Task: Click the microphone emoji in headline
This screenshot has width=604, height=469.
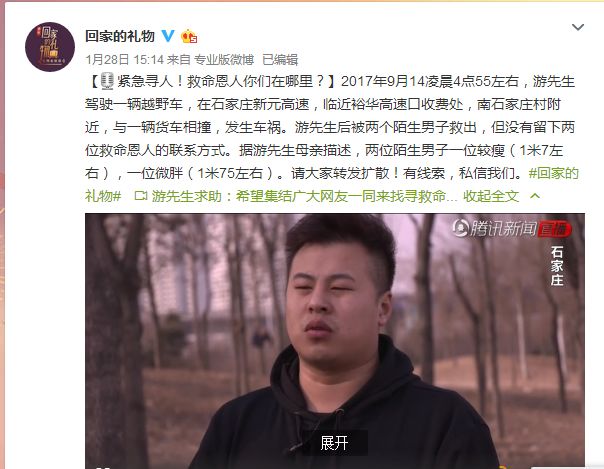Action: tap(107, 81)
